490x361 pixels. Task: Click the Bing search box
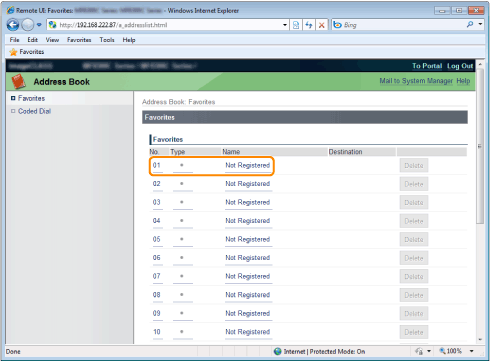click(398, 25)
